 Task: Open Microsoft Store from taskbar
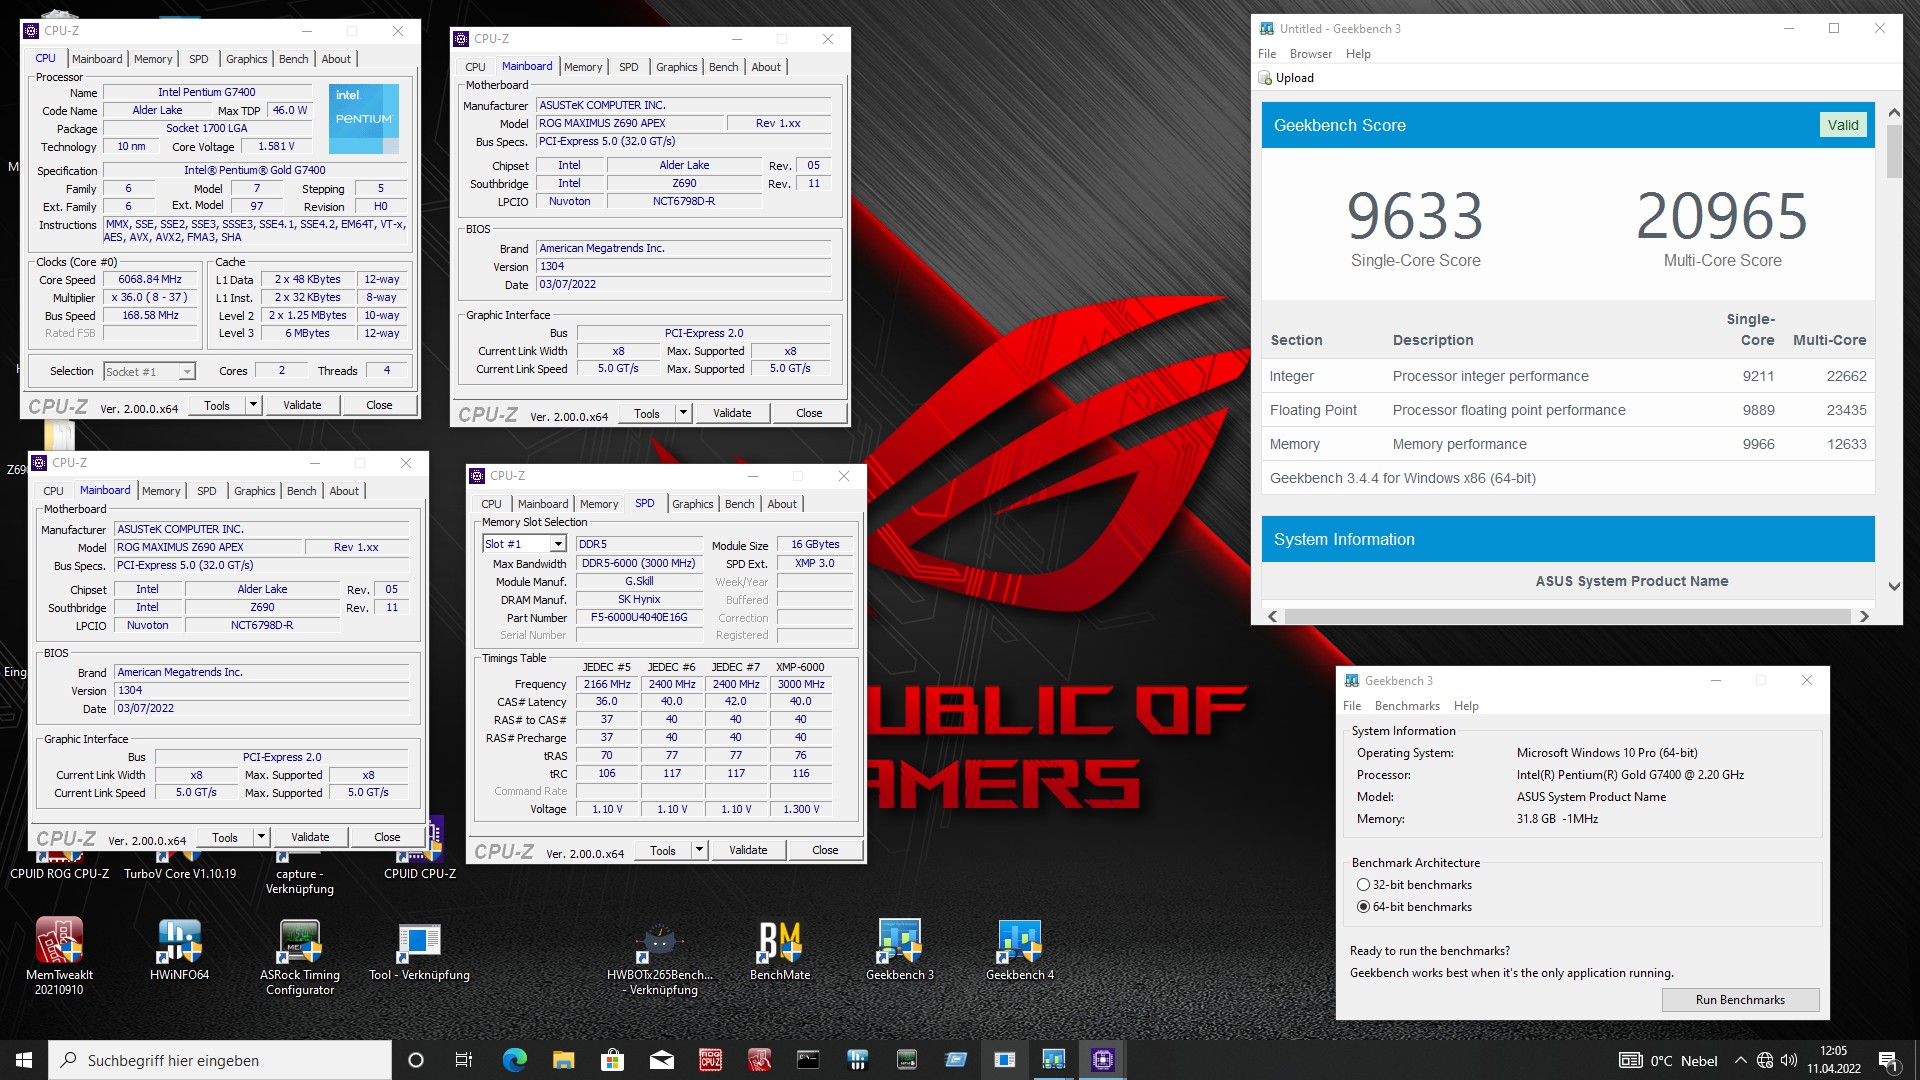click(612, 1060)
